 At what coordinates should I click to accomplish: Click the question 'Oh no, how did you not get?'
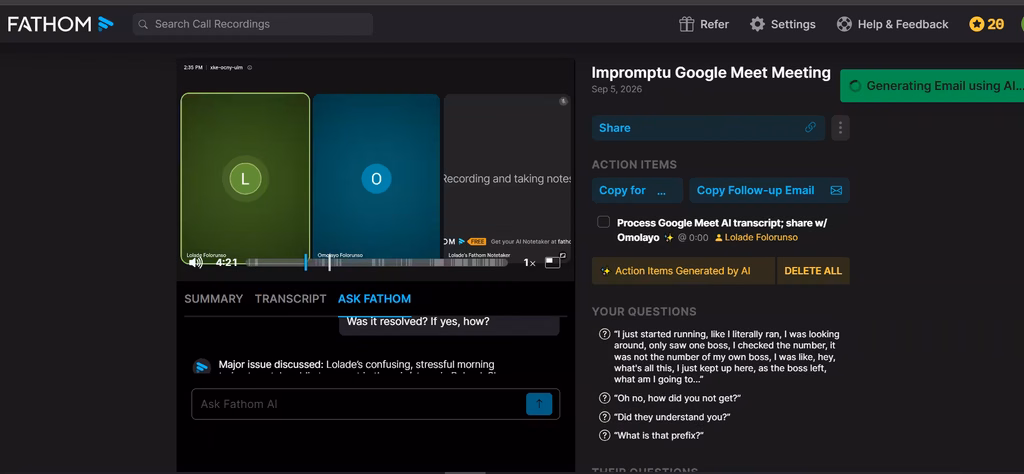coord(677,398)
